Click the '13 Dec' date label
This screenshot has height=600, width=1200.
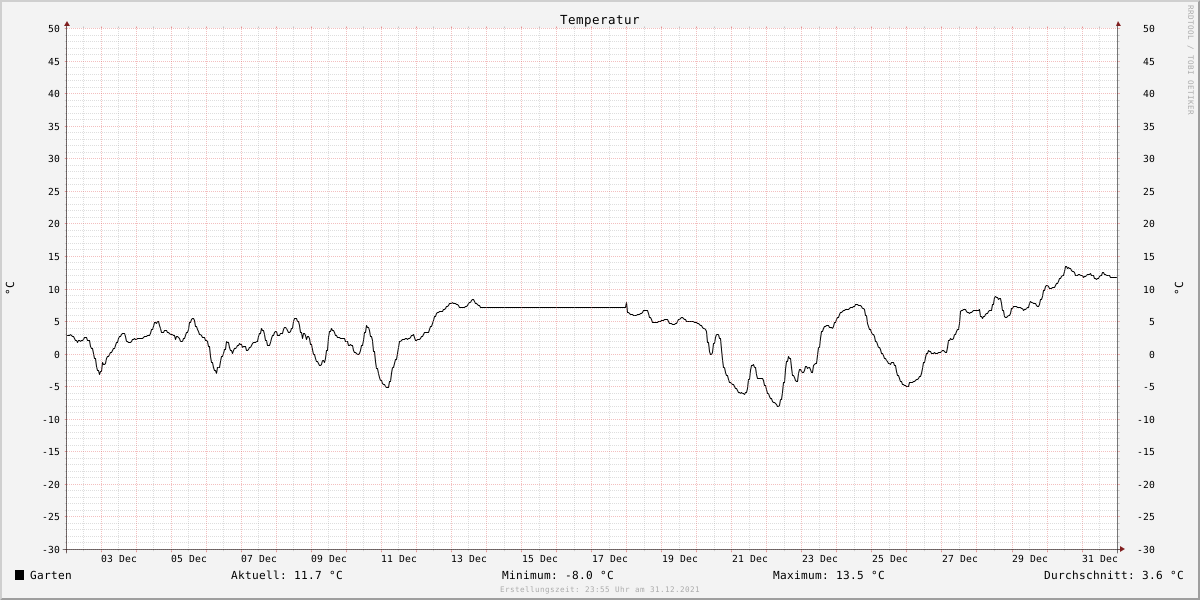(469, 559)
